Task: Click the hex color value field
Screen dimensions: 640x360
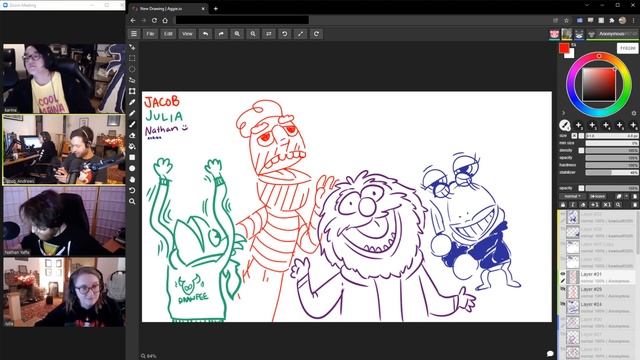Action: click(627, 48)
